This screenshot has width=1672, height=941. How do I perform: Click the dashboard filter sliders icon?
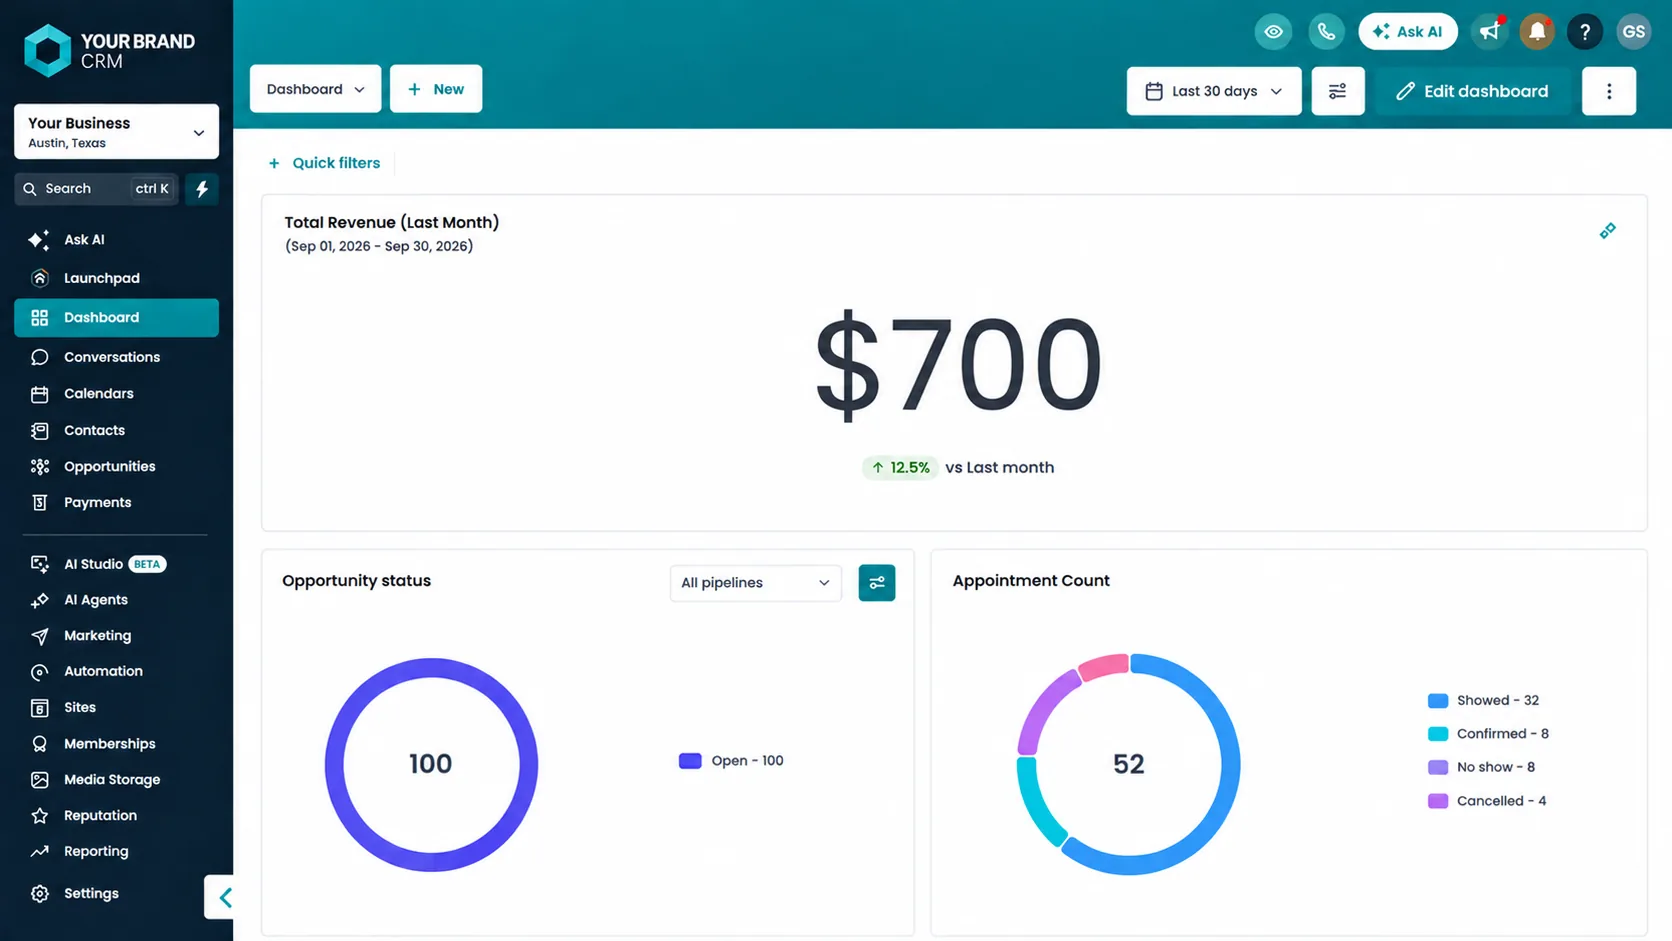1337,91
